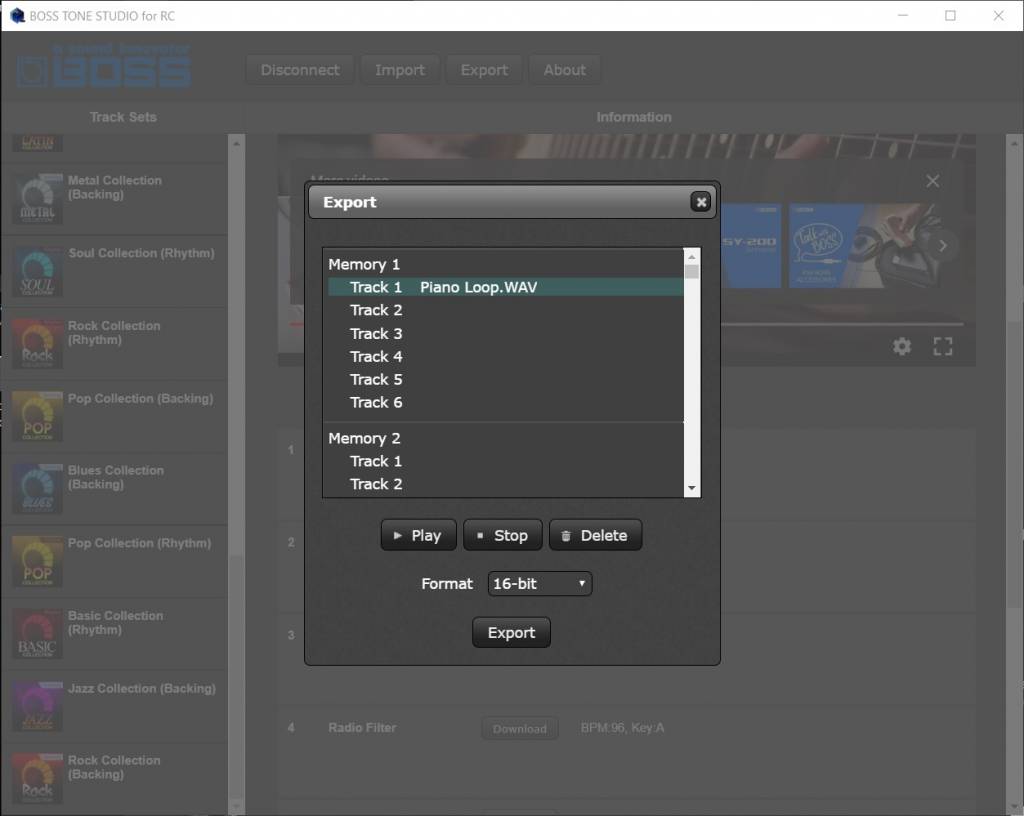Delete the selected track
This screenshot has width=1024, height=816.
pos(595,535)
